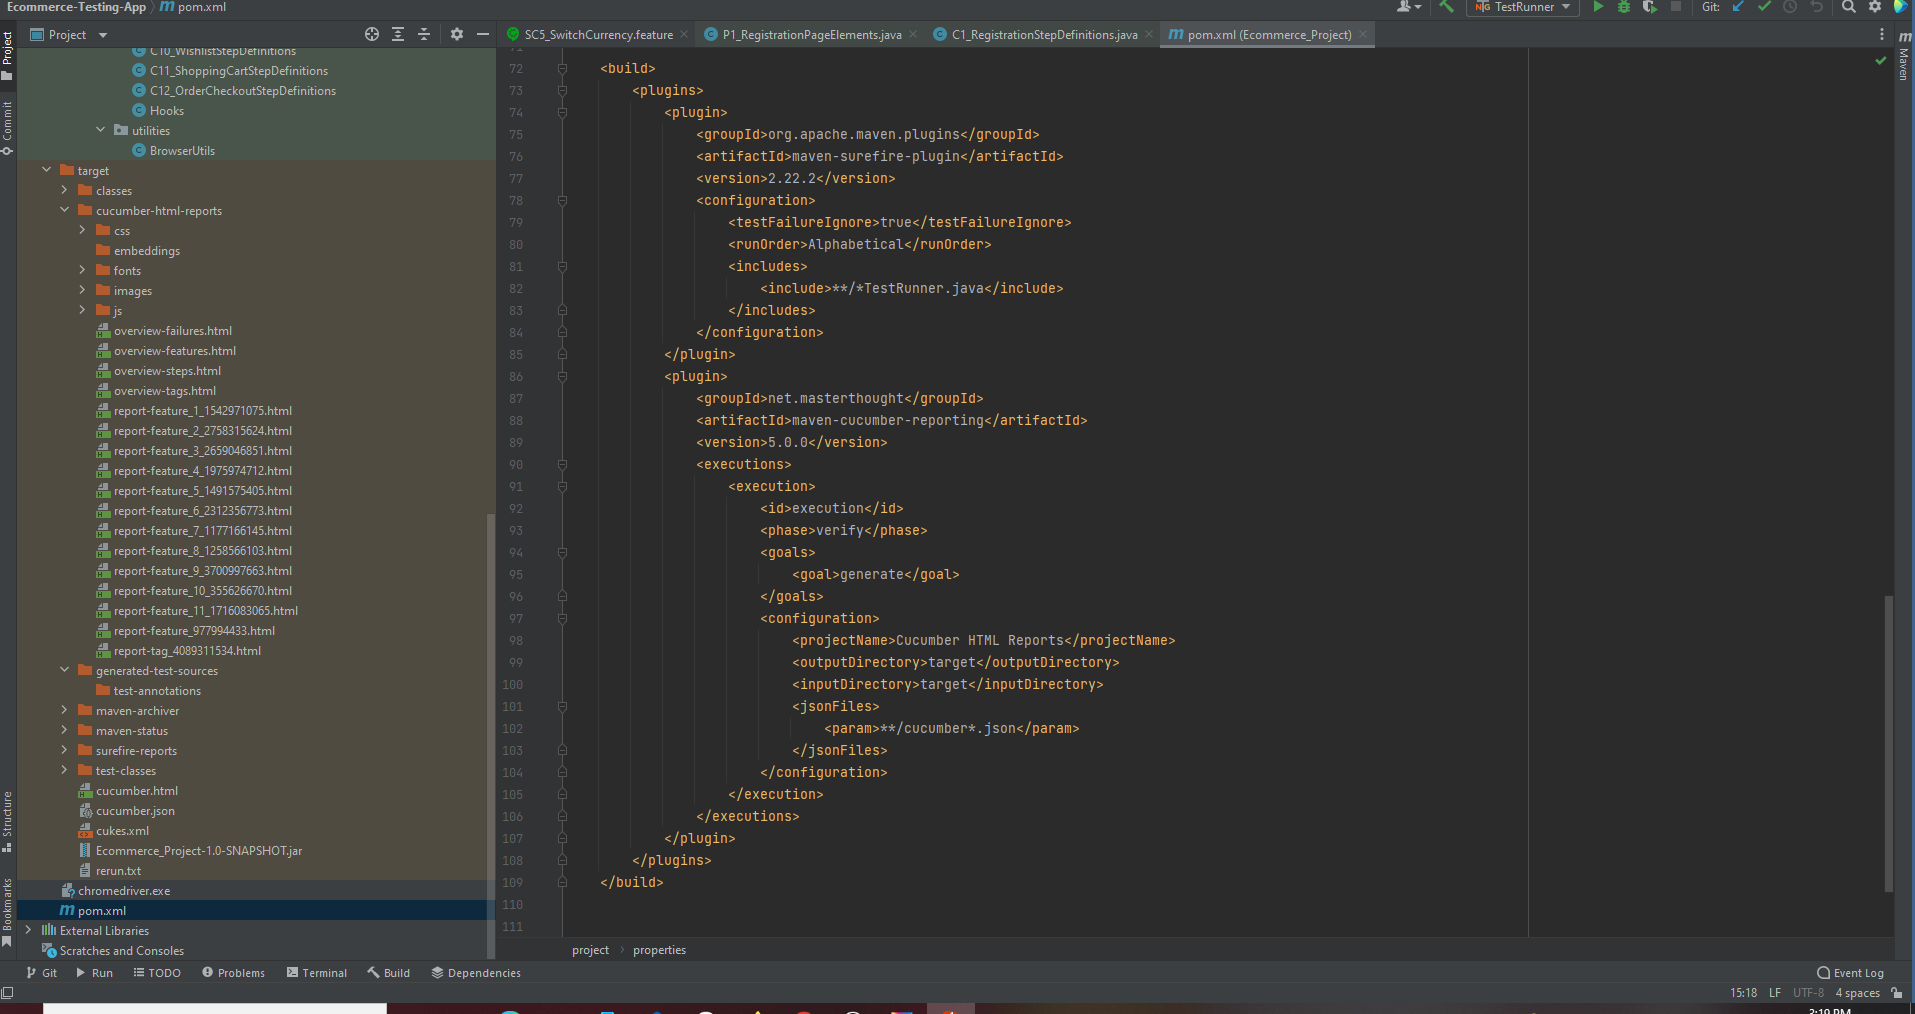Click the editor vertical scrollbar
Image resolution: width=1915 pixels, height=1014 pixels.
[x=1888, y=743]
